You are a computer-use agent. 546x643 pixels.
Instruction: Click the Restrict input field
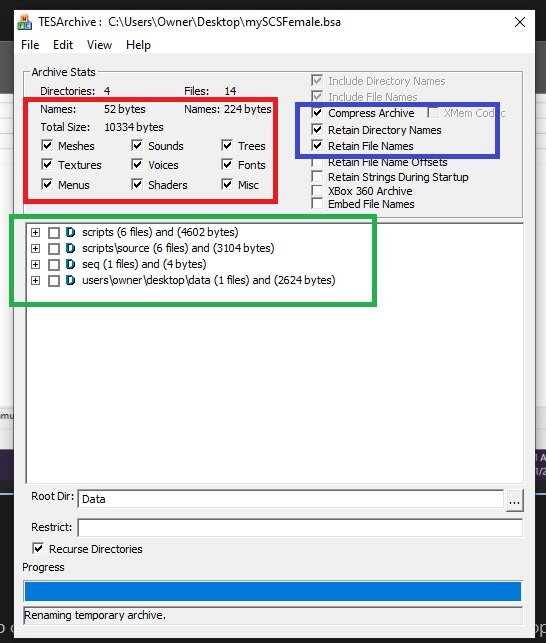300,527
